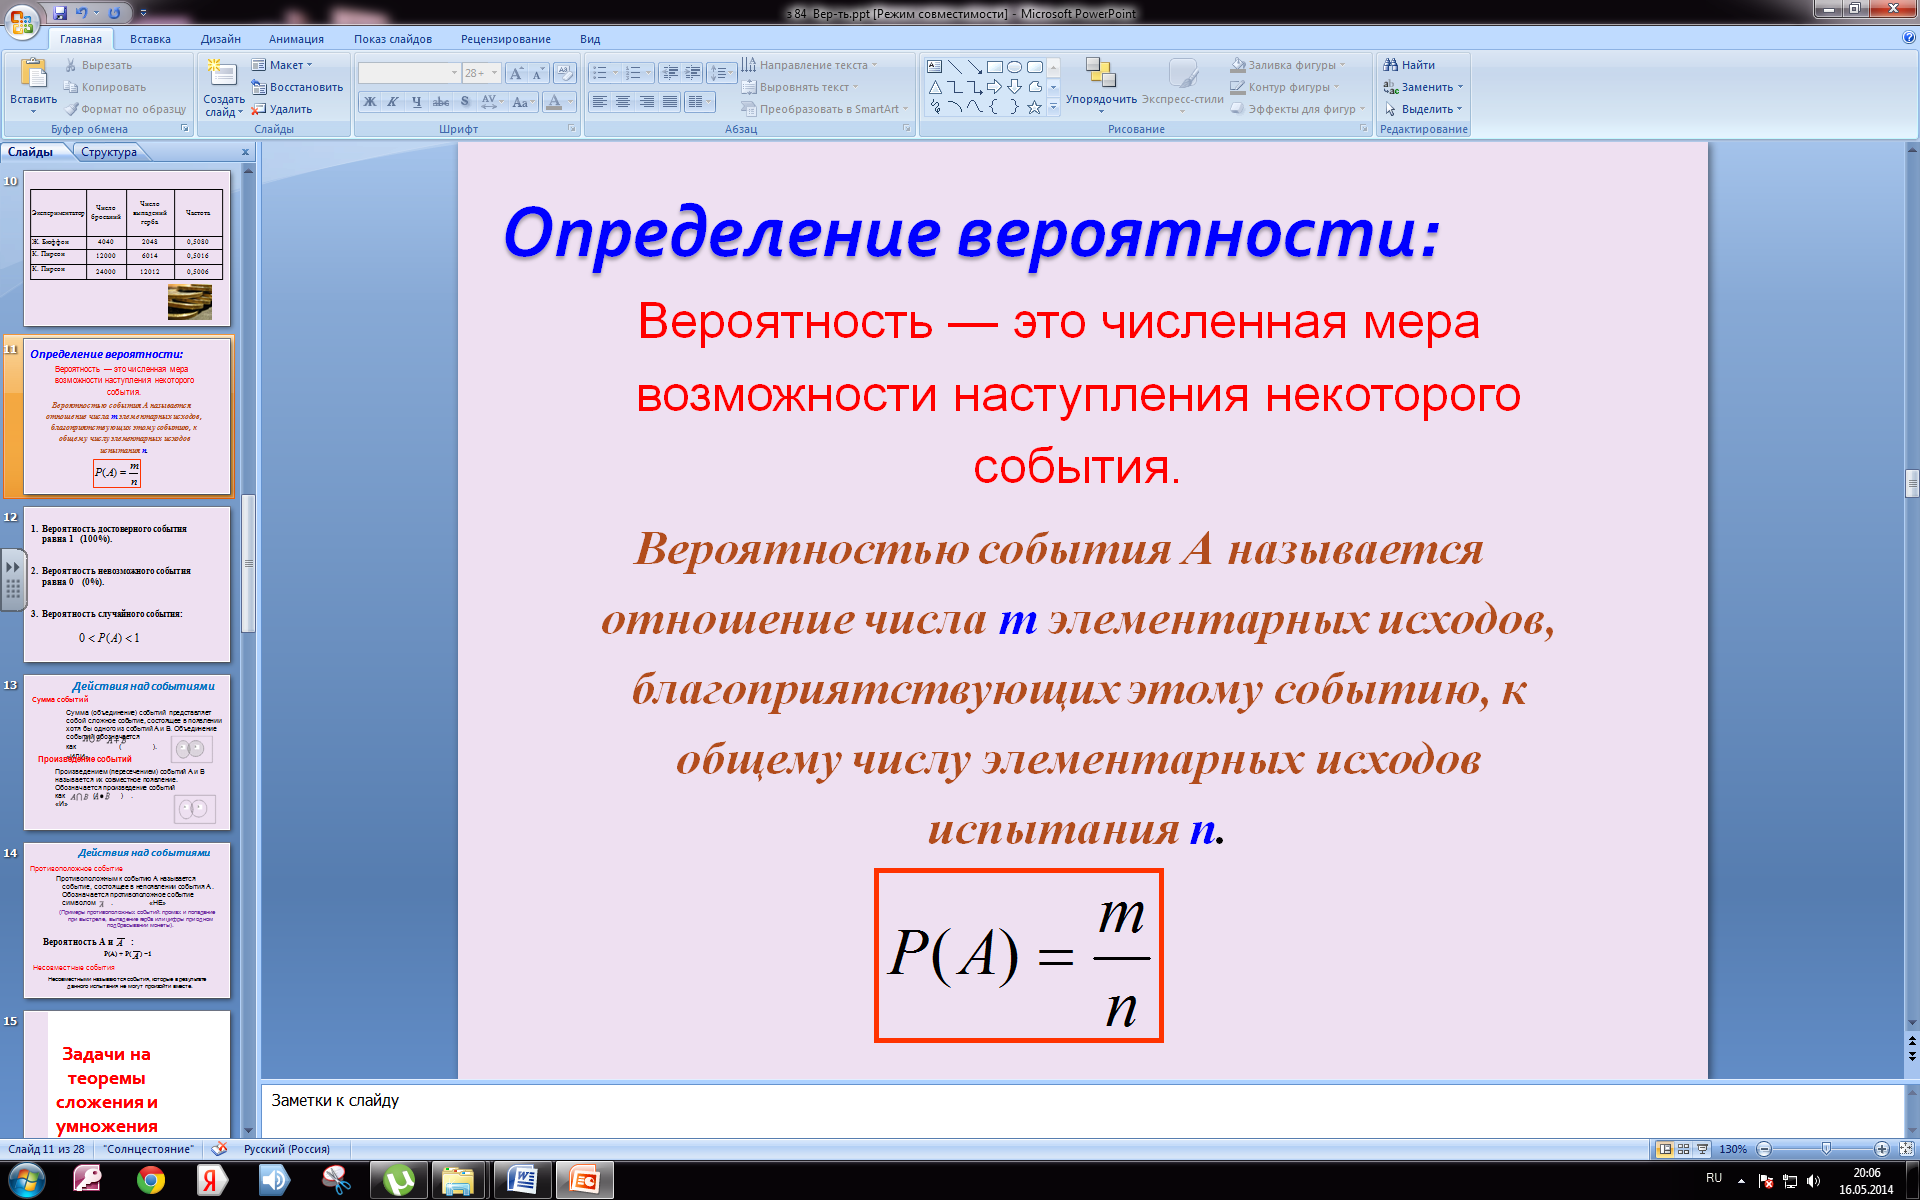Screen dimensions: 1920x1200
Task: Toggle italic formatting (К) button
Action: tap(393, 102)
